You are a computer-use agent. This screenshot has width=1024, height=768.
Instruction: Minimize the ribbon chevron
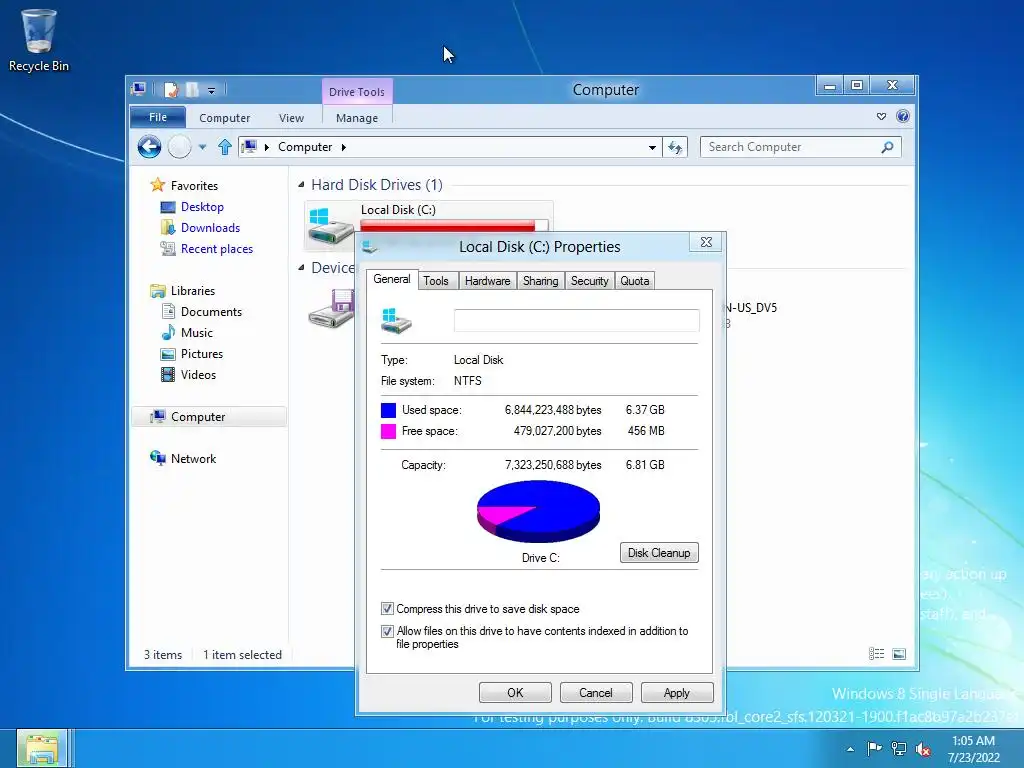tap(881, 116)
